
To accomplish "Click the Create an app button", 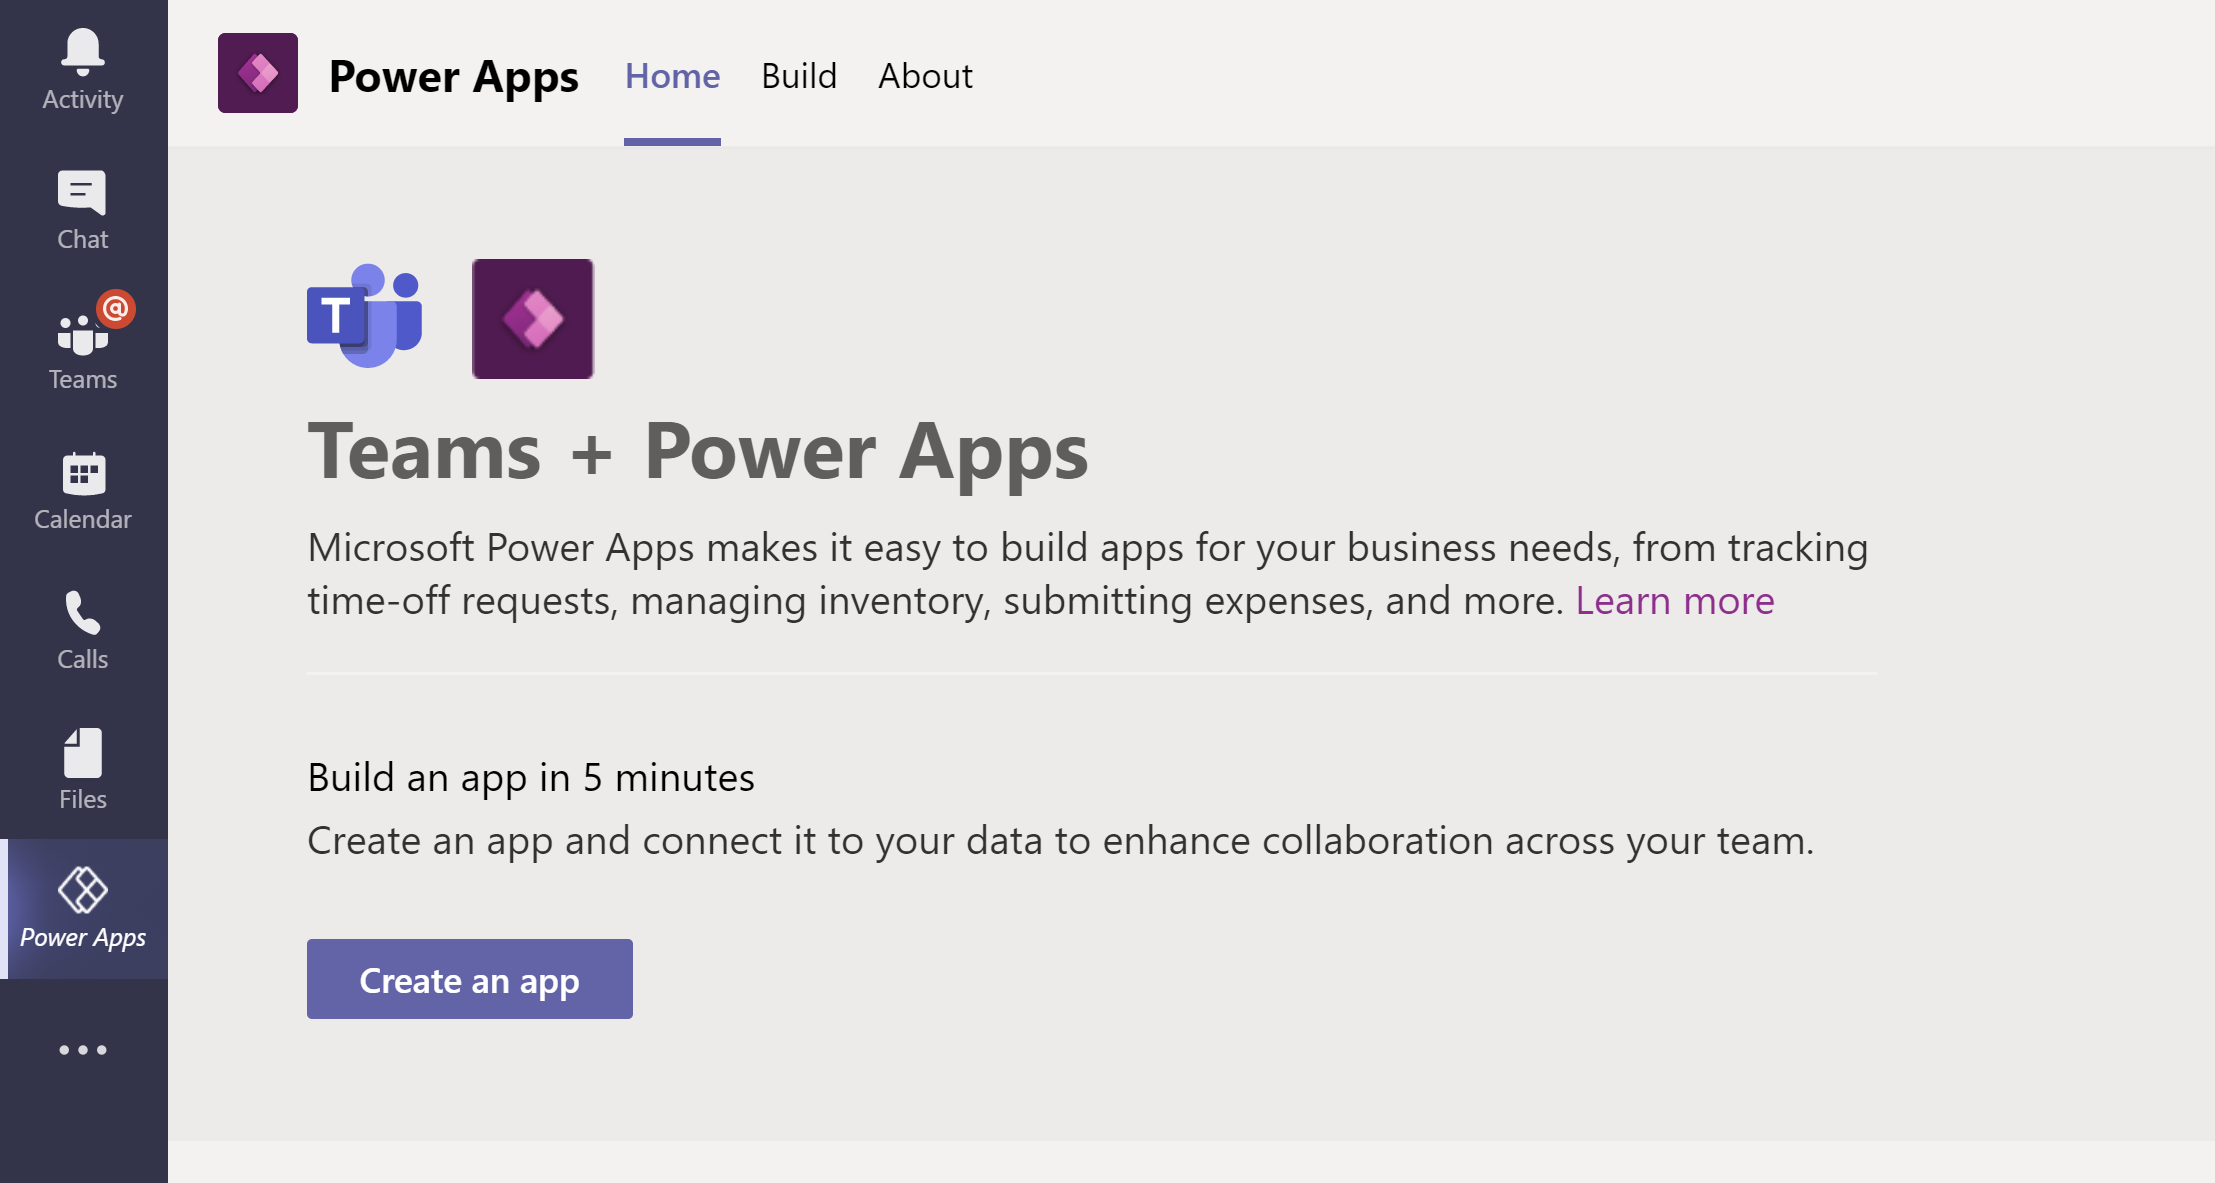I will (x=470, y=979).
